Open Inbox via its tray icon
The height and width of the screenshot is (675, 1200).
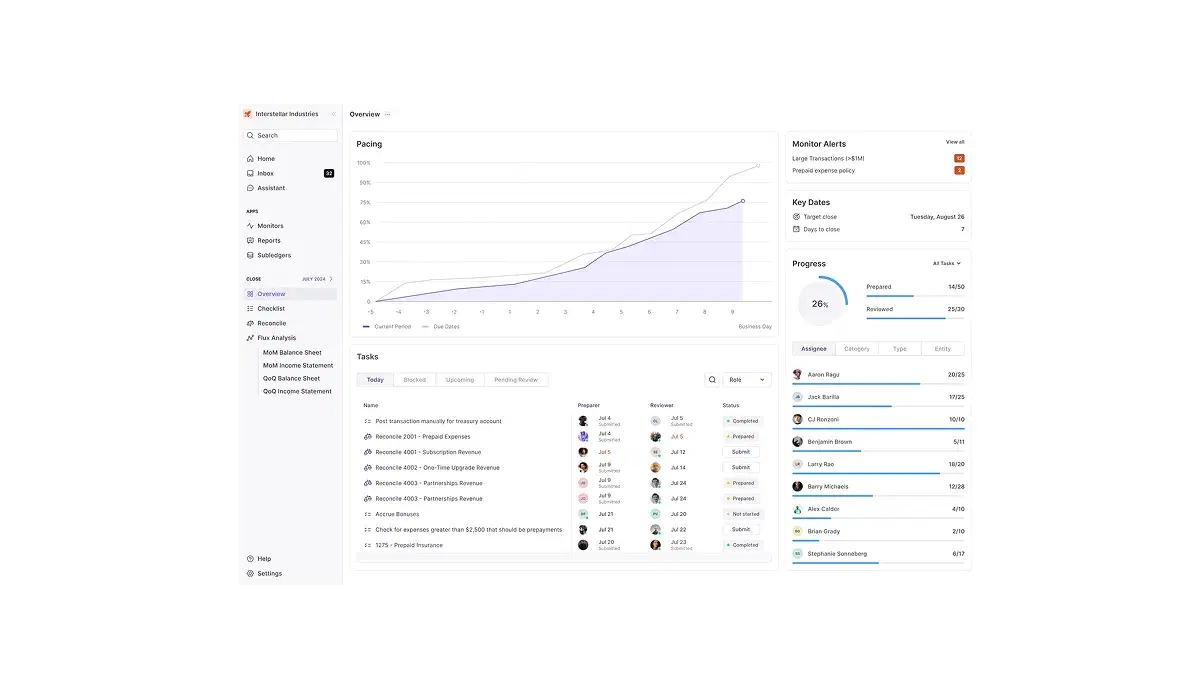click(x=250, y=174)
